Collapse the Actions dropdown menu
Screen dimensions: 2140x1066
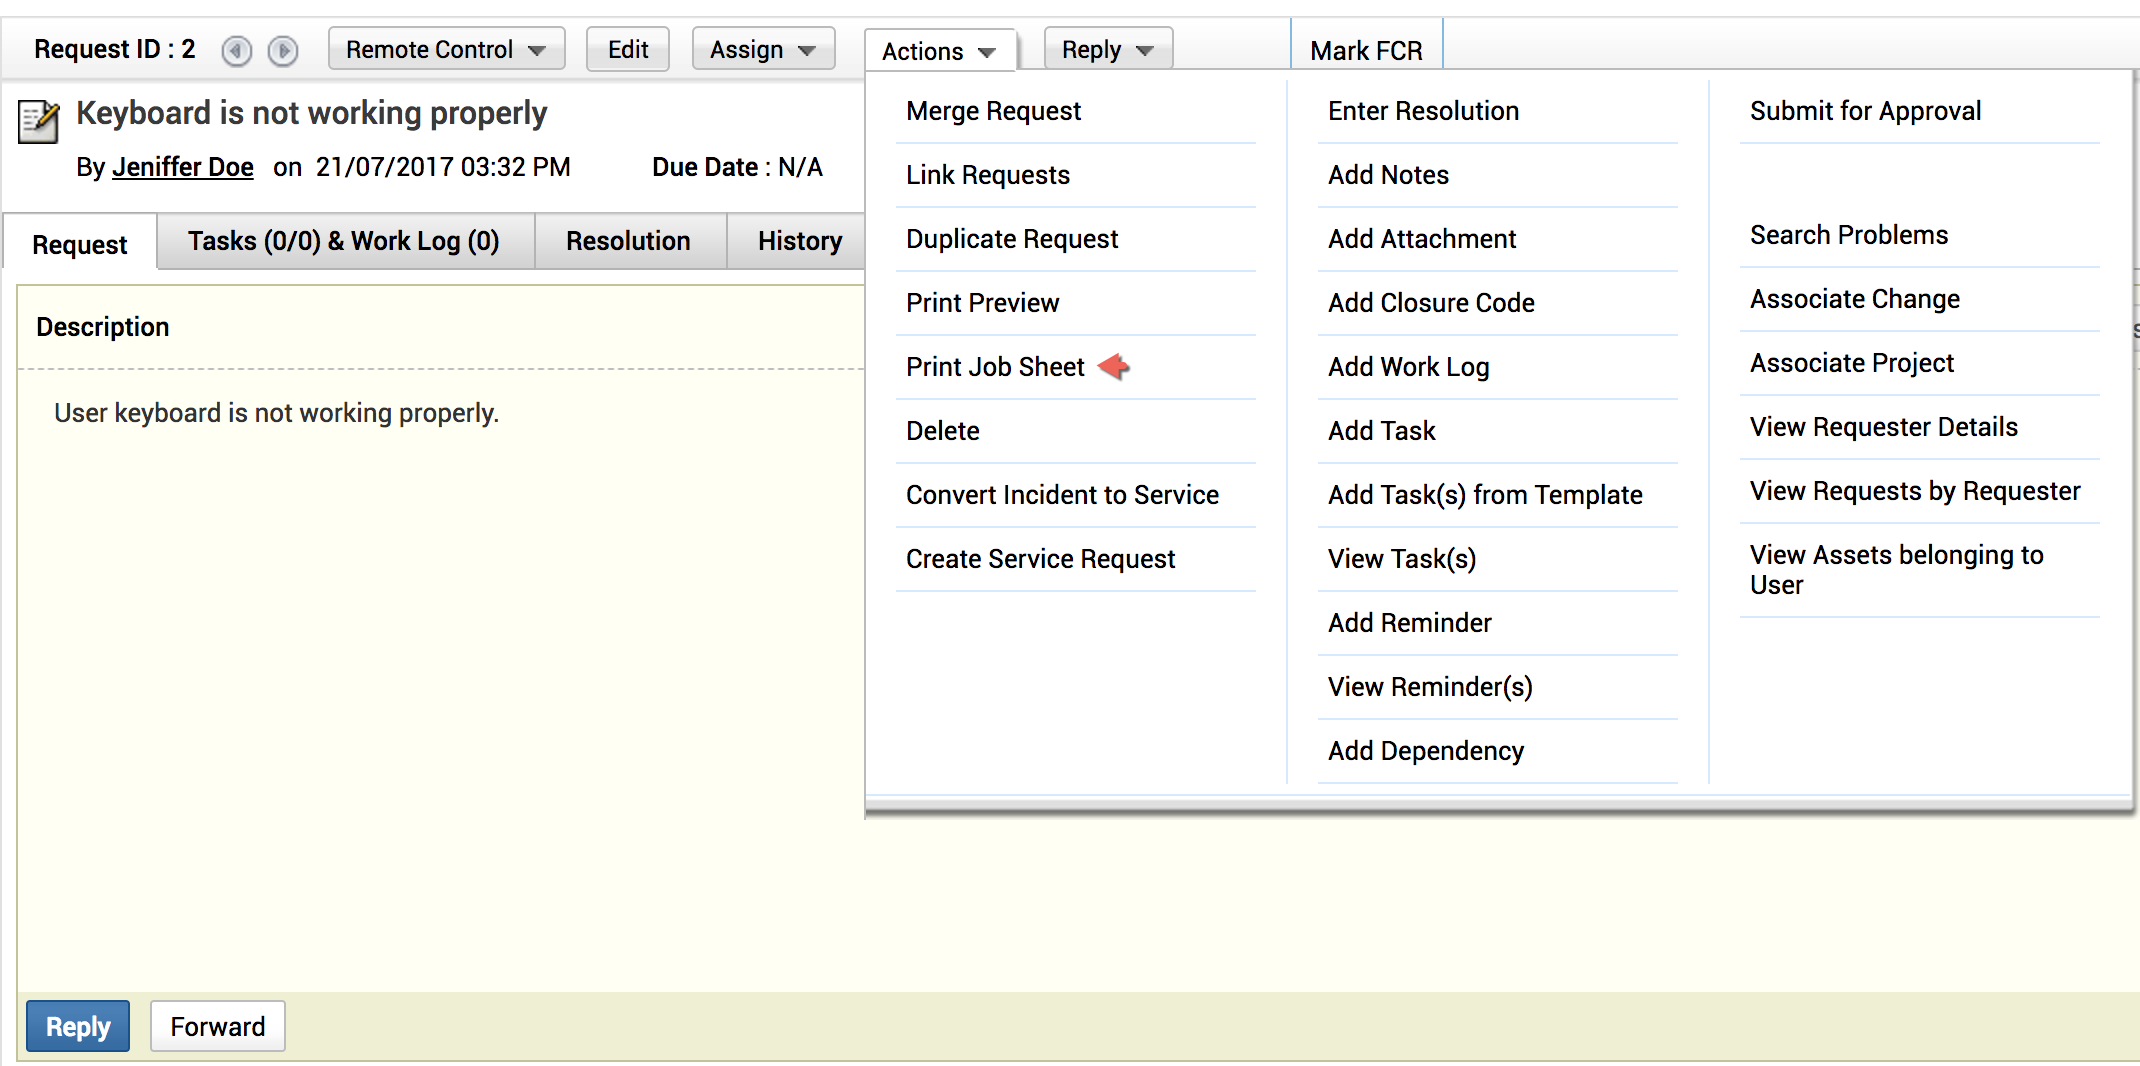[938, 51]
